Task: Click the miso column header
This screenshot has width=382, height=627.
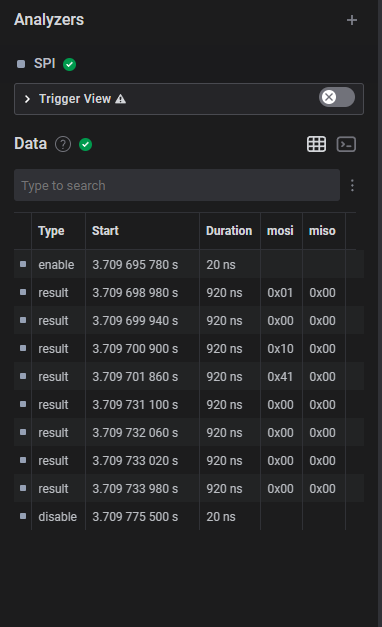Action: (322, 231)
